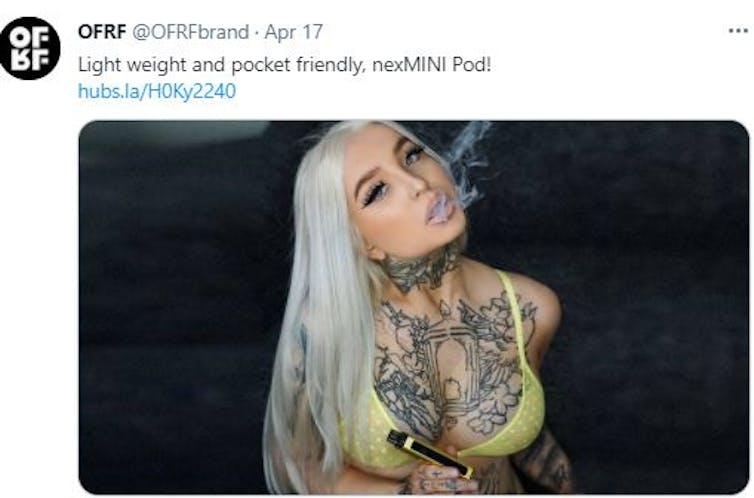Click the tweet text about nexMINI Pod
Image resolution: width=754 pixels, height=498 pixels.
(x=285, y=64)
